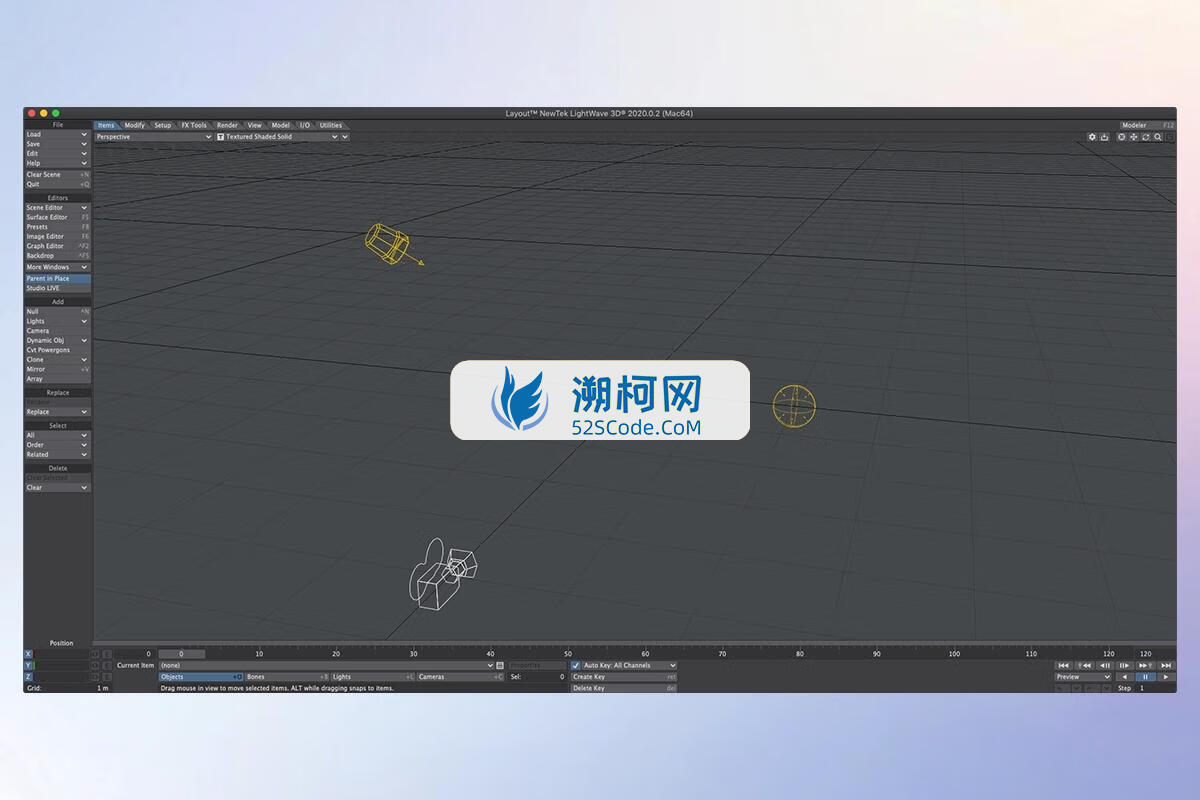The image size is (1200, 800).
Task: Switch to the Setup tab
Action: coord(163,125)
